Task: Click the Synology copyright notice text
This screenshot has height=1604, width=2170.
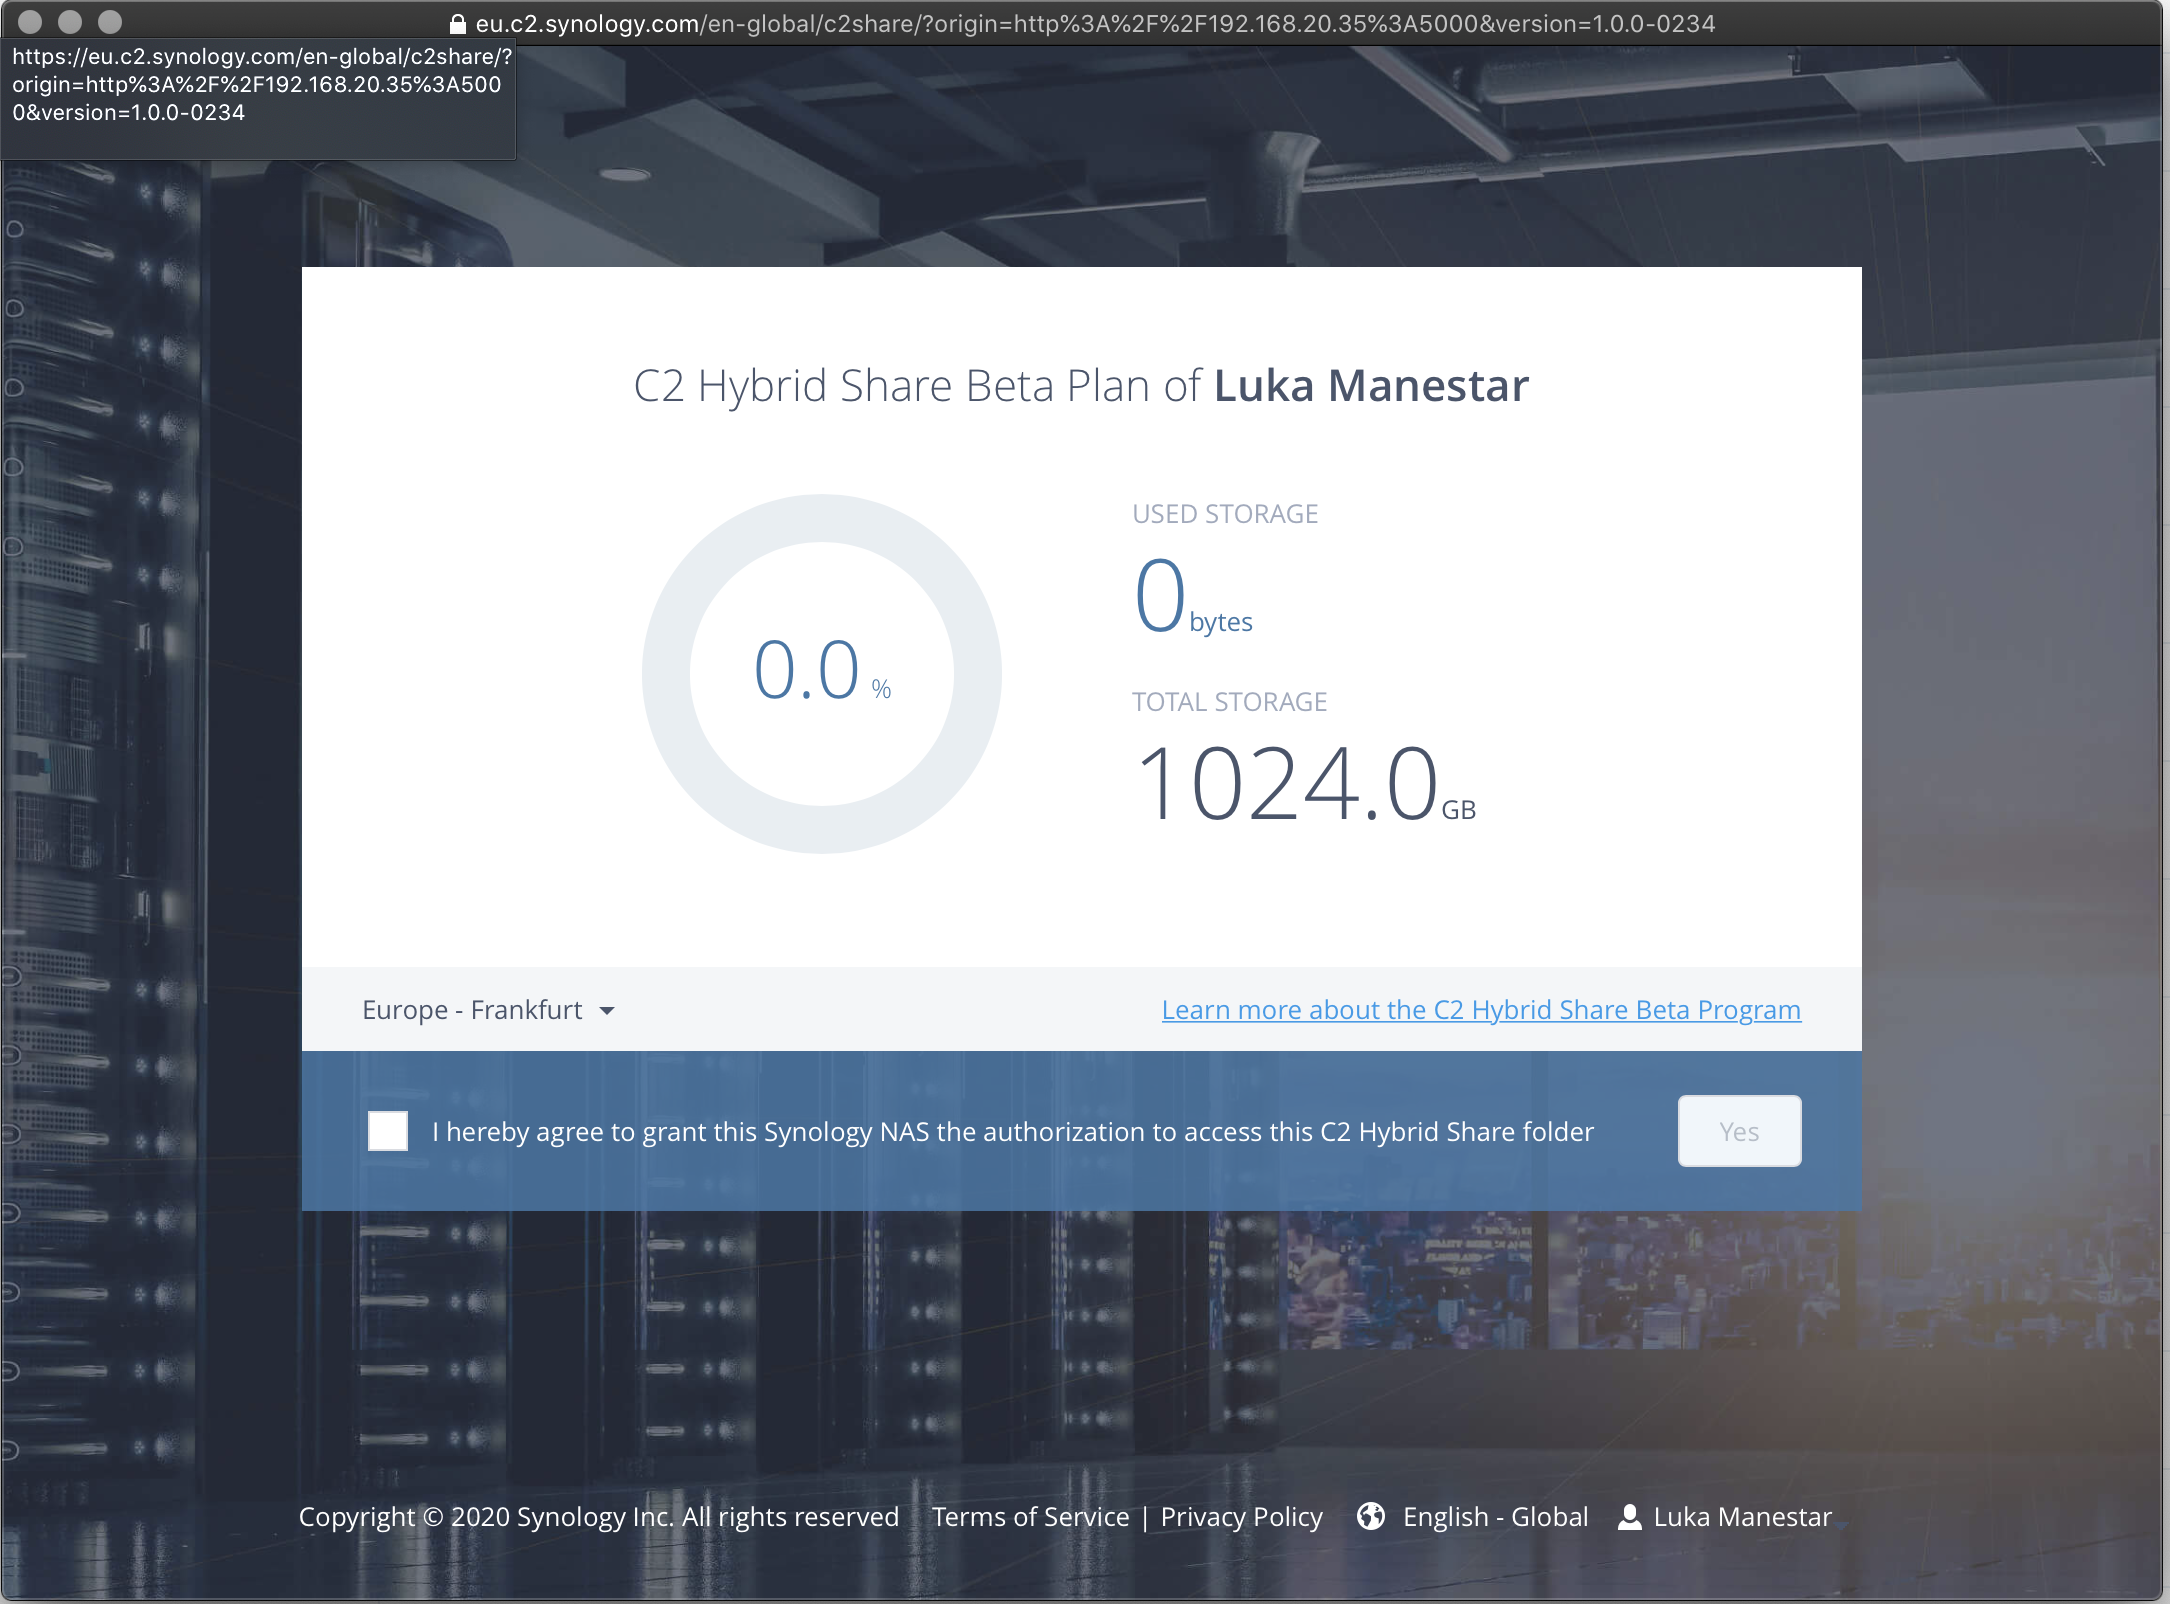Action: [599, 1517]
